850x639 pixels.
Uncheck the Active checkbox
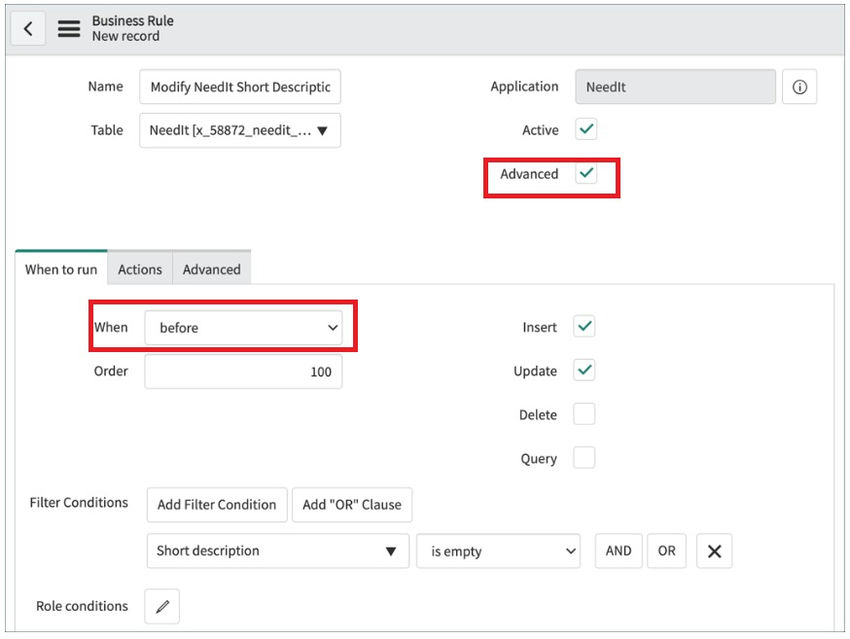pos(586,129)
